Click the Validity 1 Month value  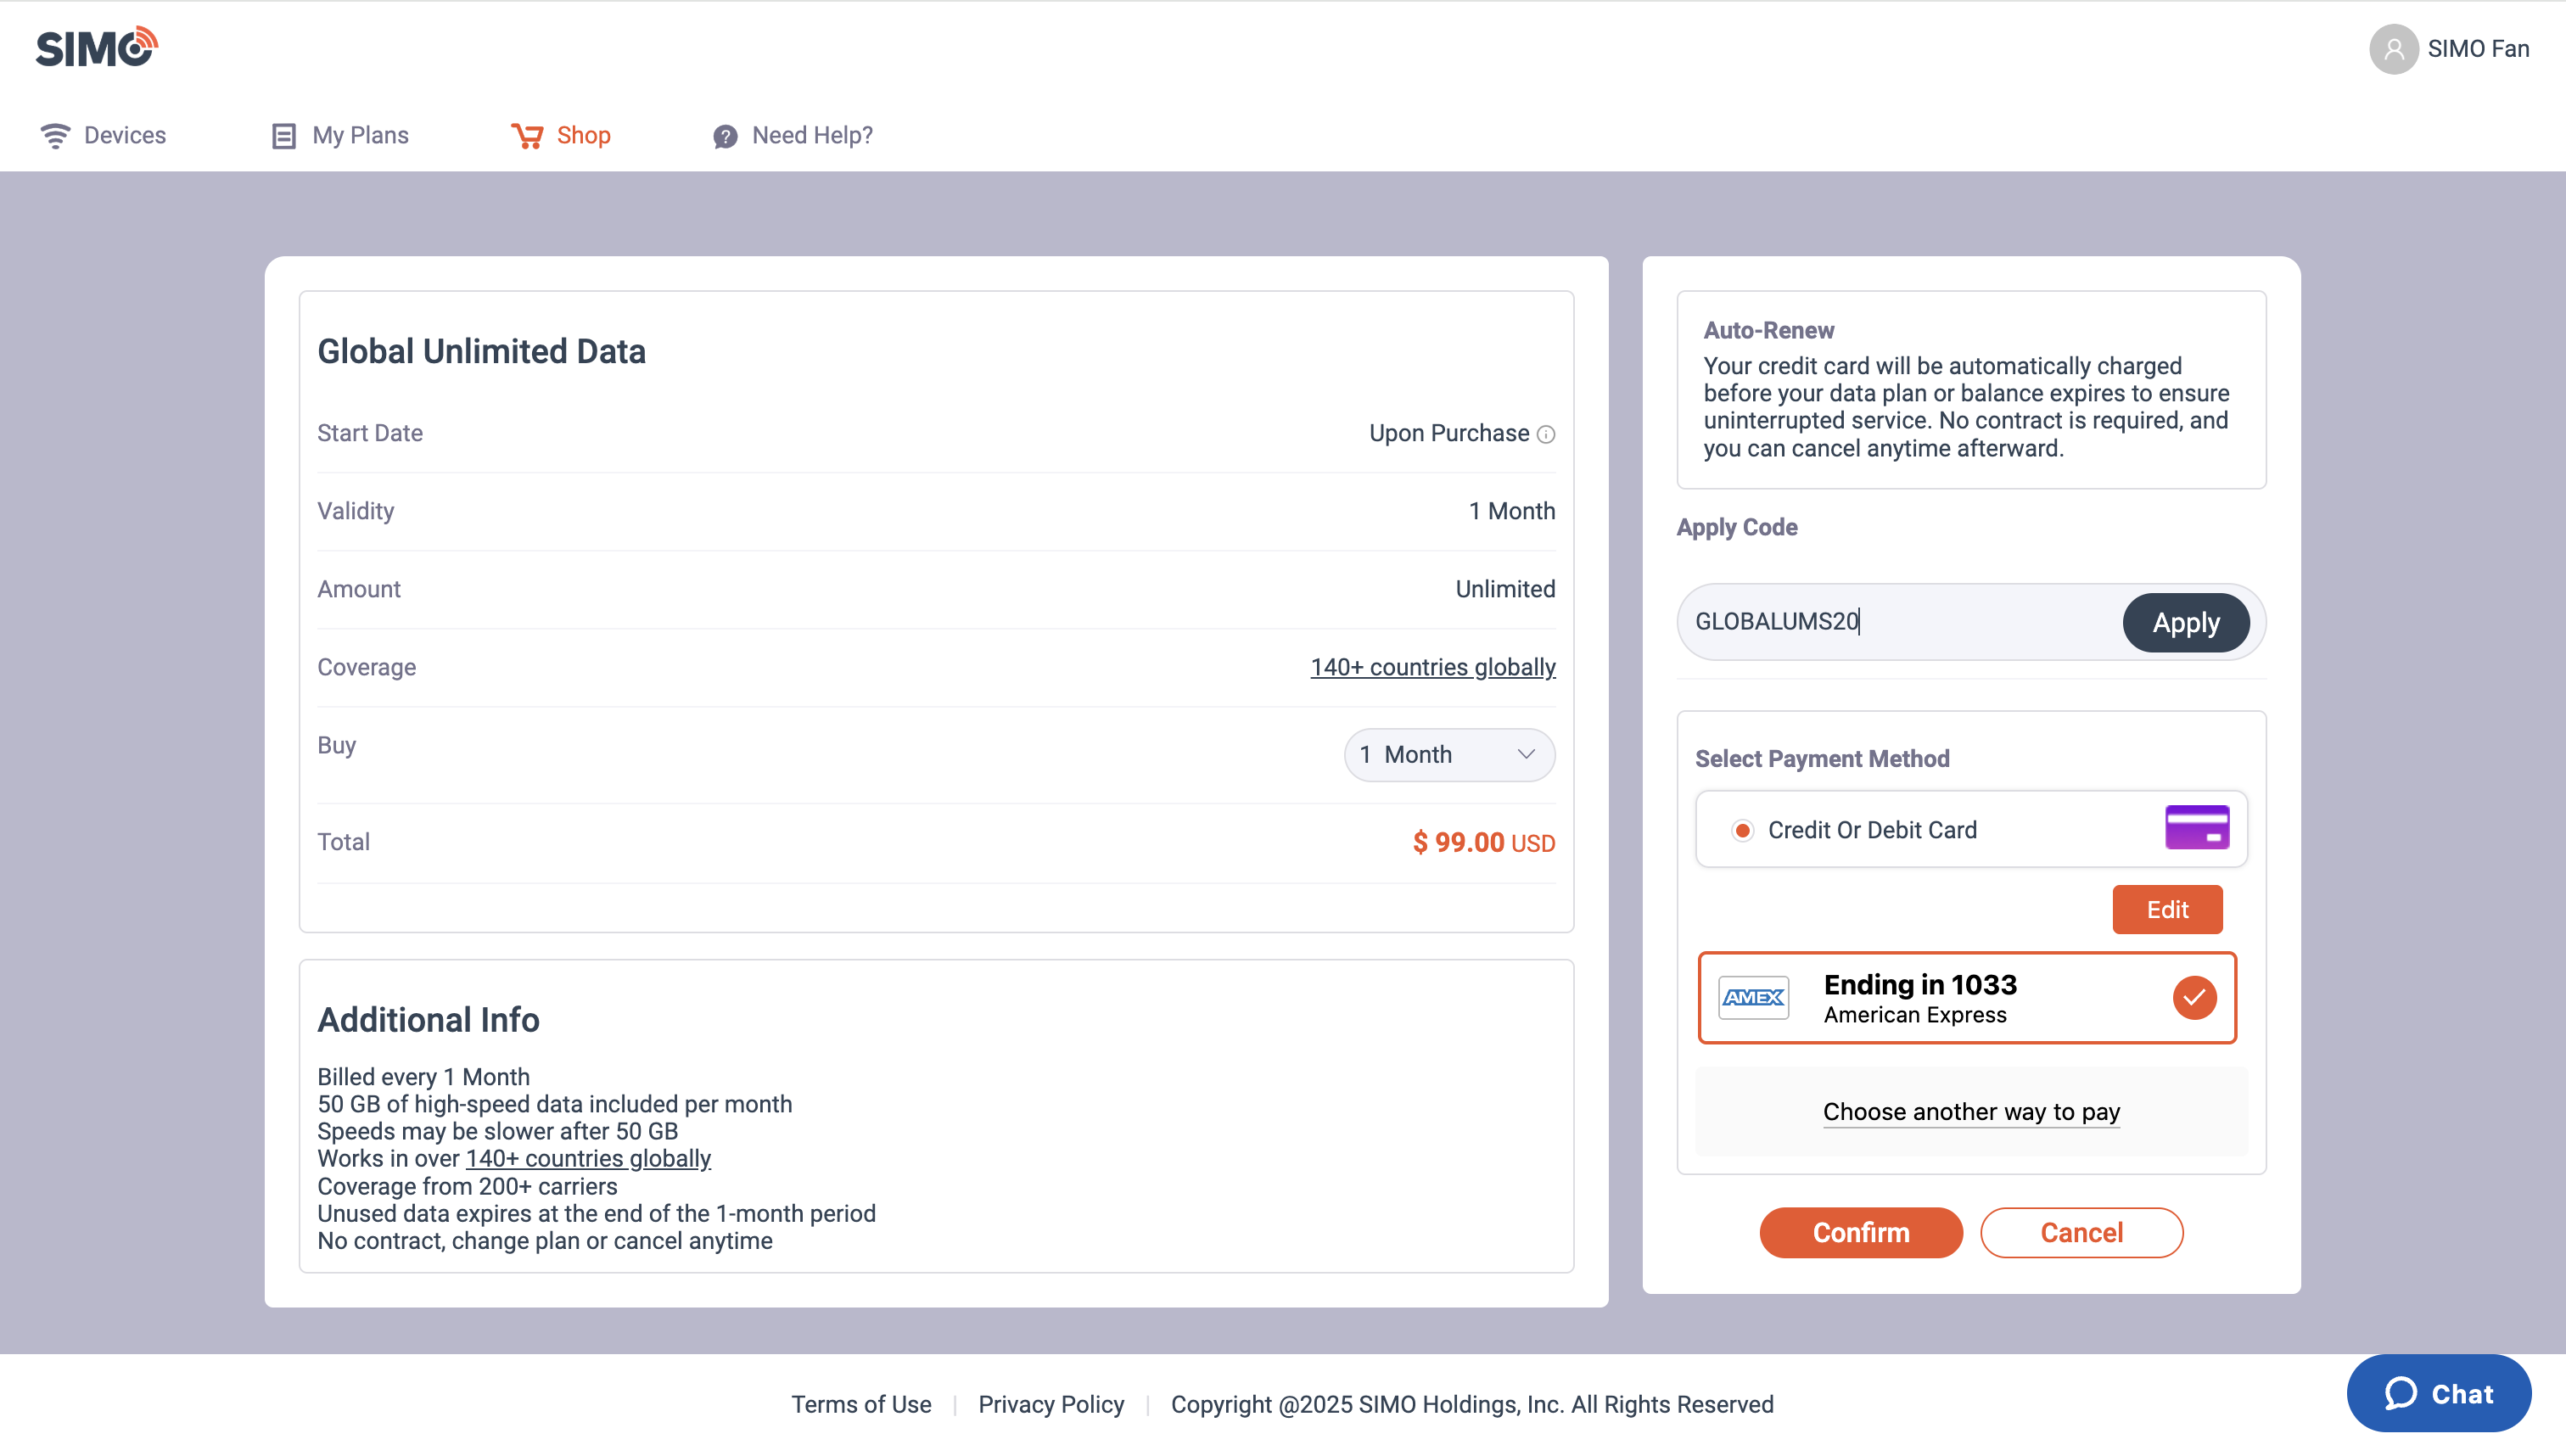[x=1511, y=511]
